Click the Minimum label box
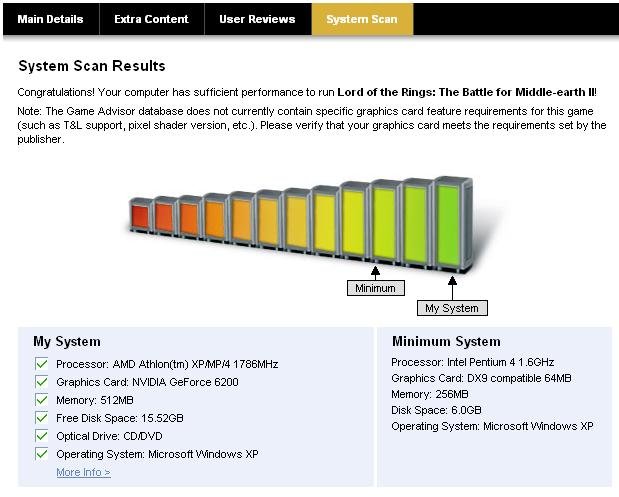 tap(375, 288)
